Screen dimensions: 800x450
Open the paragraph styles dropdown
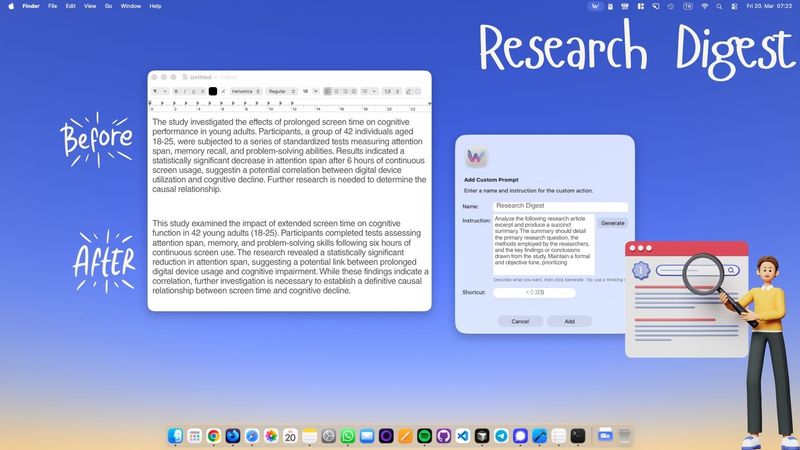(x=160, y=91)
